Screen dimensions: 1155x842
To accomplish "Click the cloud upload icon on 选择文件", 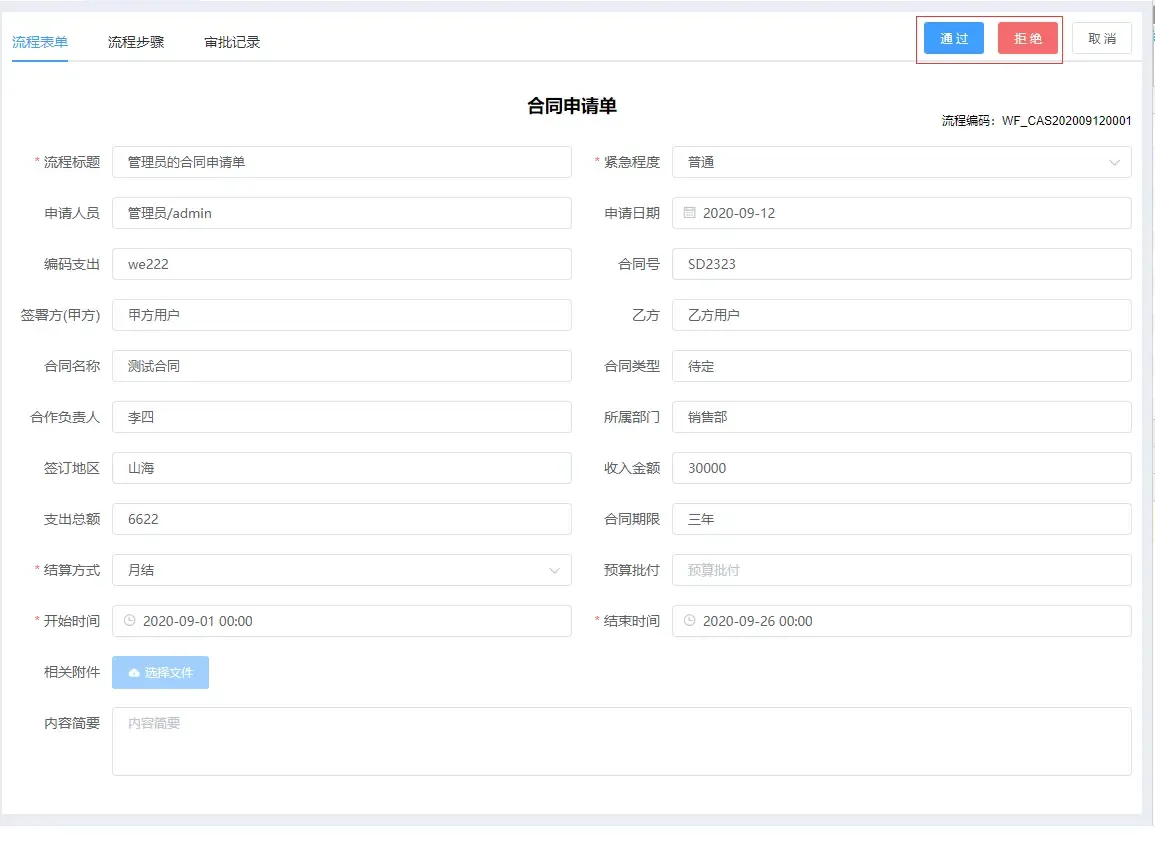I will pyautogui.click(x=136, y=672).
